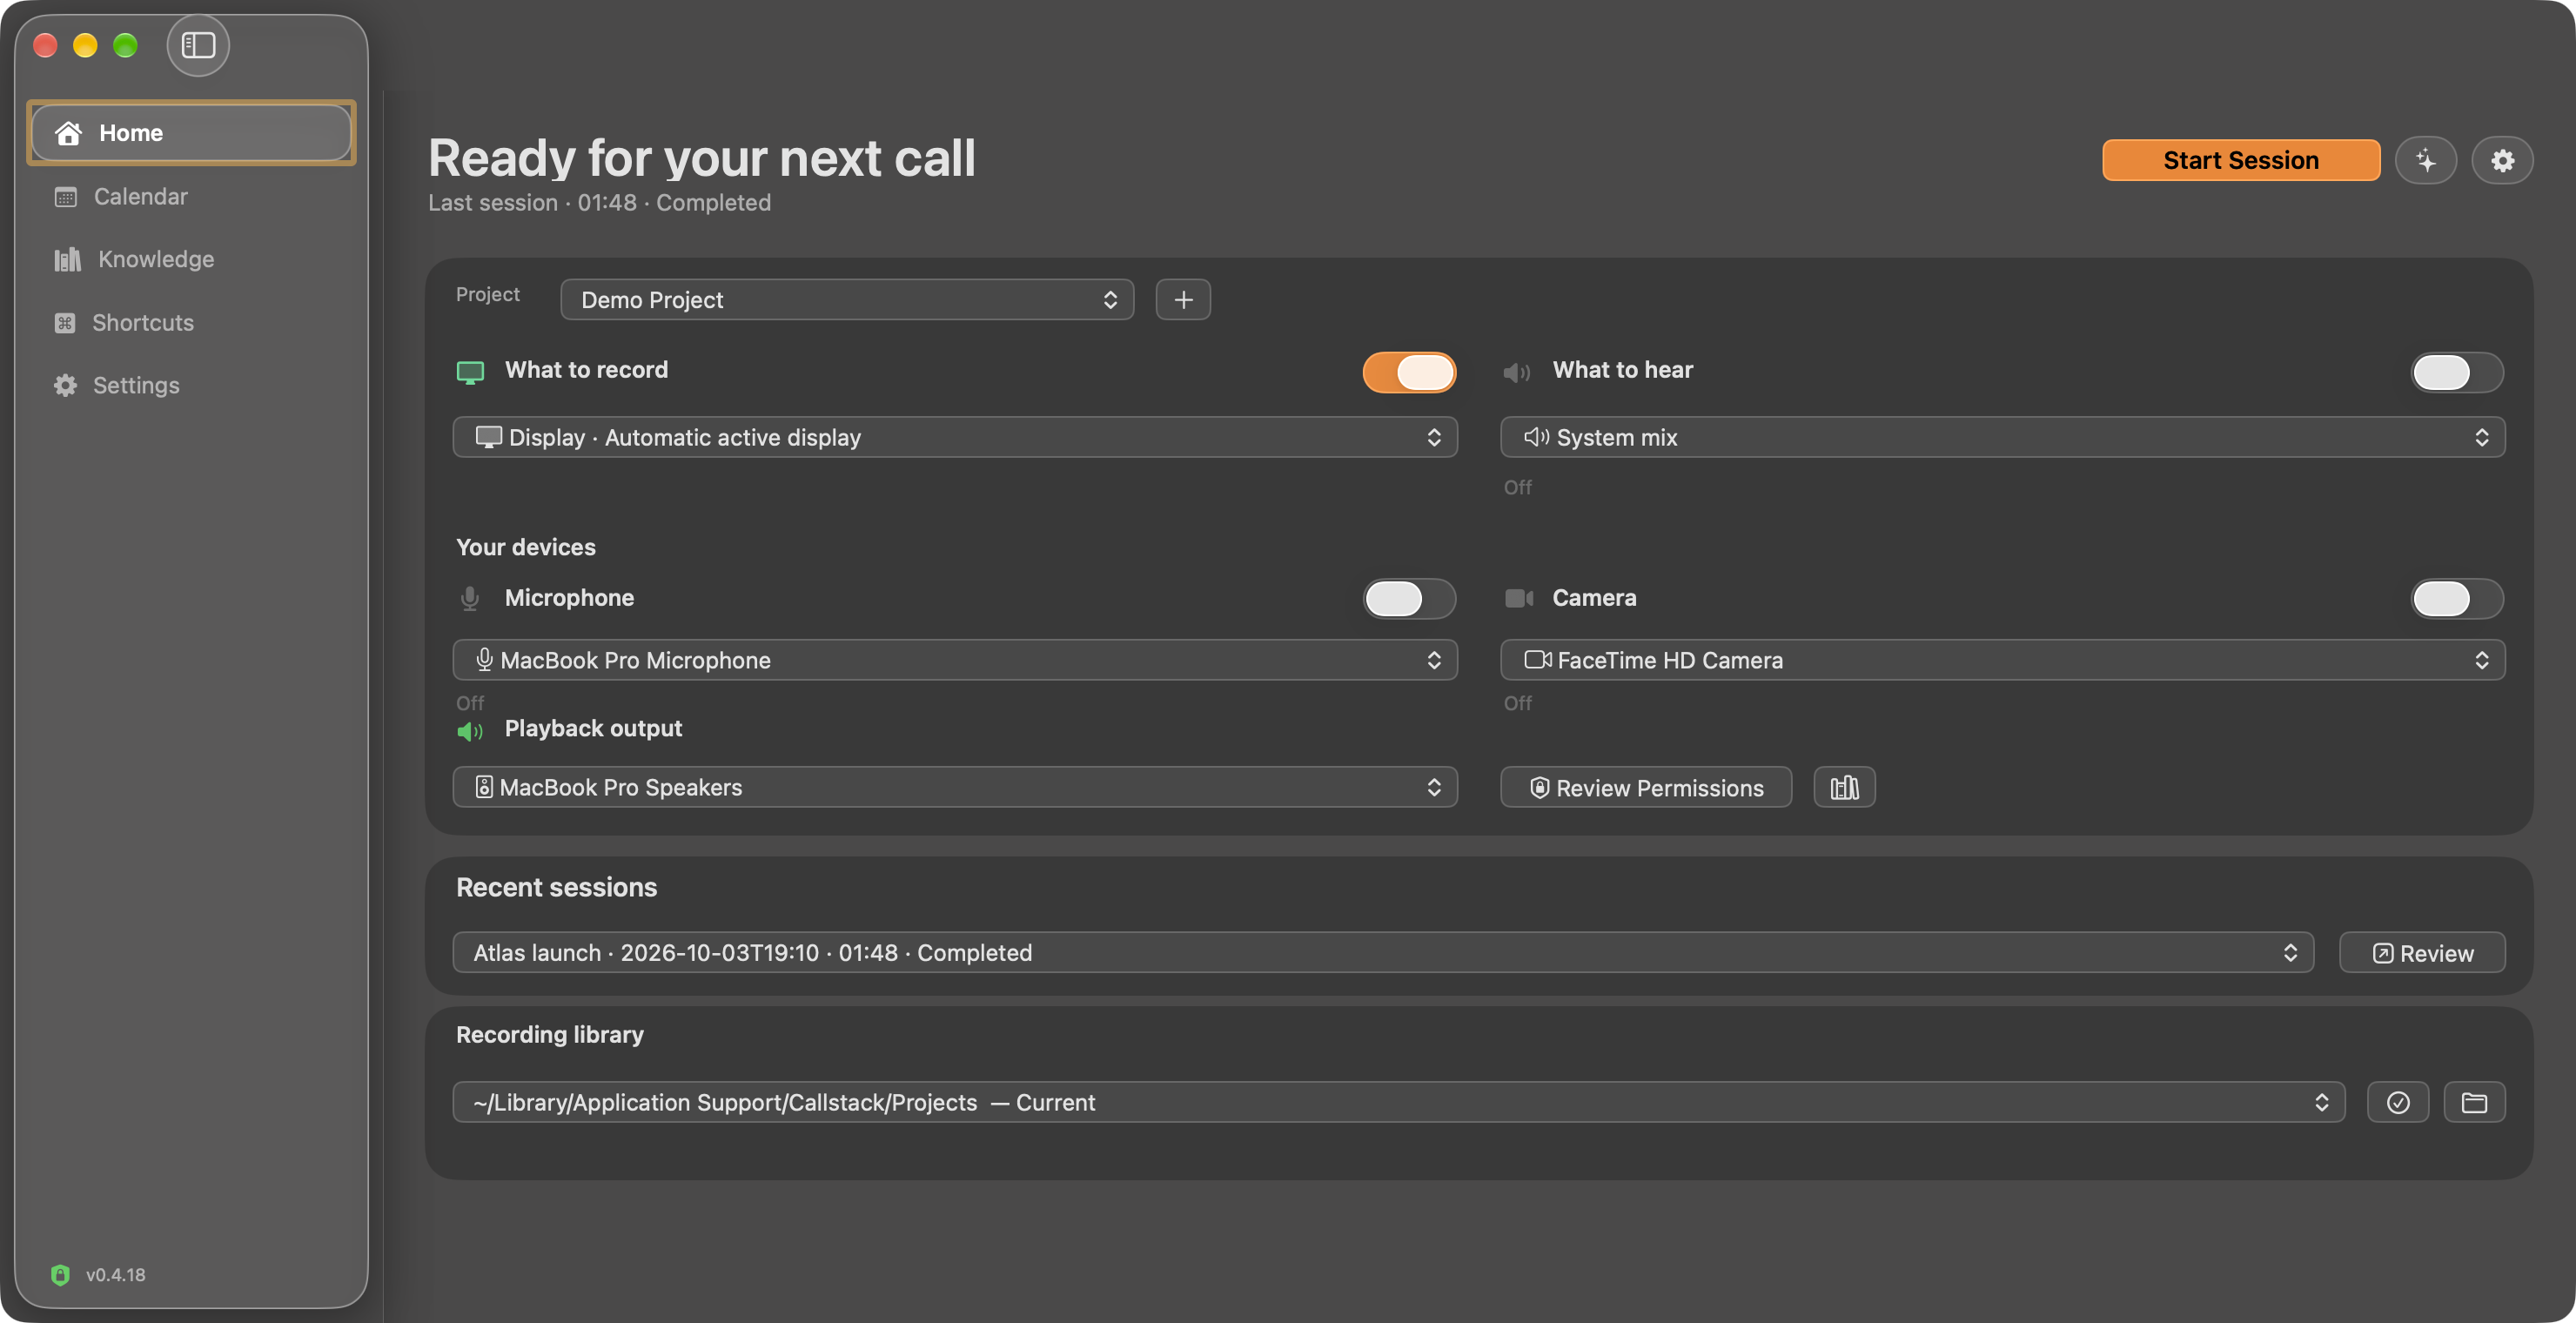Disable the What to record toggle

click(1409, 372)
